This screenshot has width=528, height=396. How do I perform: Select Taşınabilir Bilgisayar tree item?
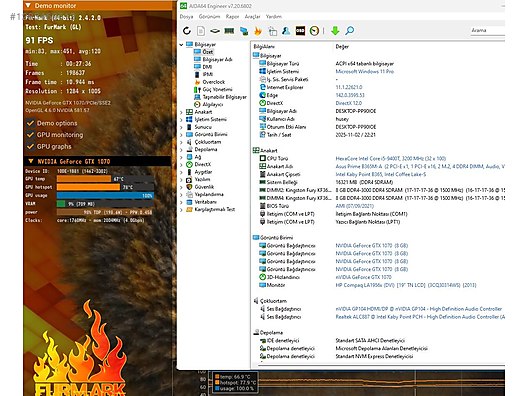[225, 97]
